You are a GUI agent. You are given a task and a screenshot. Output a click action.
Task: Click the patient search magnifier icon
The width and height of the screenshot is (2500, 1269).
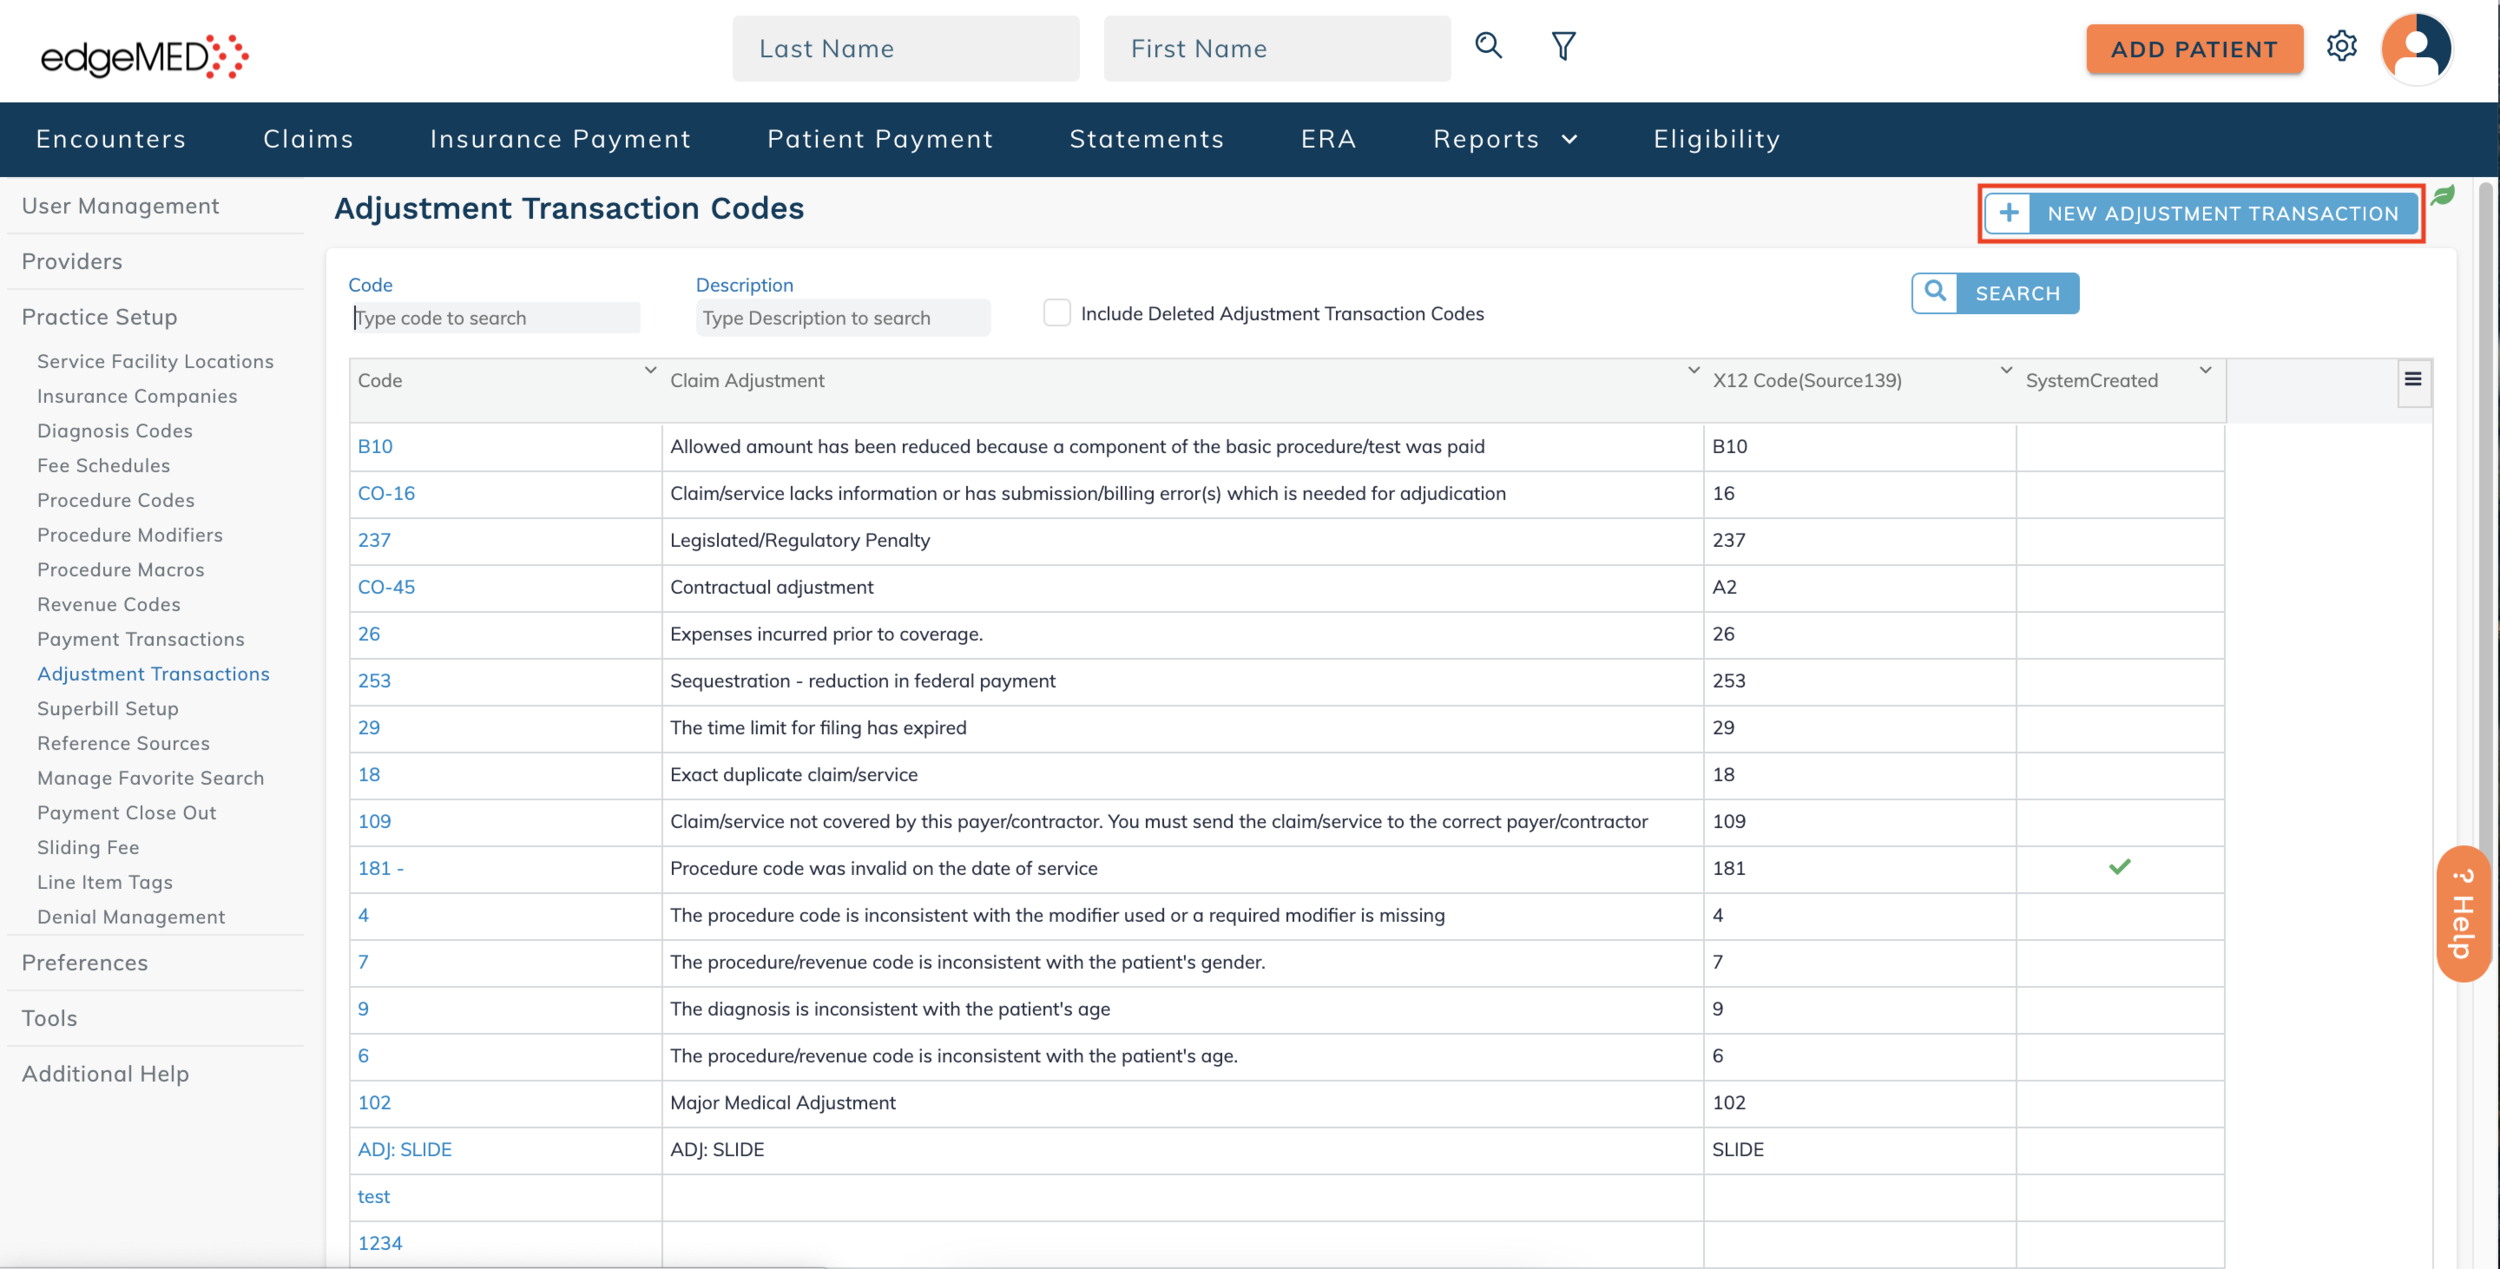coord(1488,46)
